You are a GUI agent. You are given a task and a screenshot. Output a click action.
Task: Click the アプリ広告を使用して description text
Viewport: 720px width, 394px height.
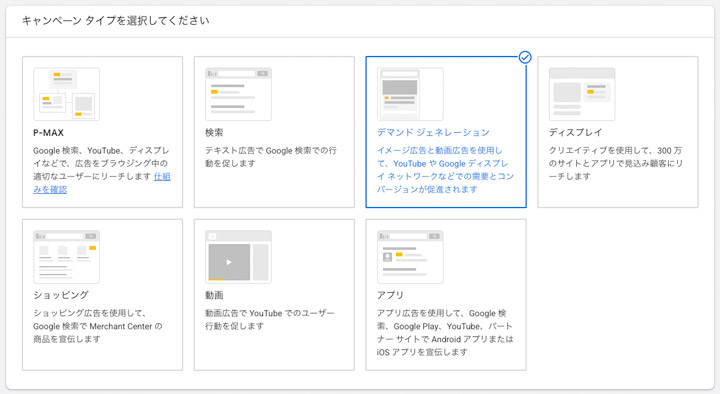point(445,332)
